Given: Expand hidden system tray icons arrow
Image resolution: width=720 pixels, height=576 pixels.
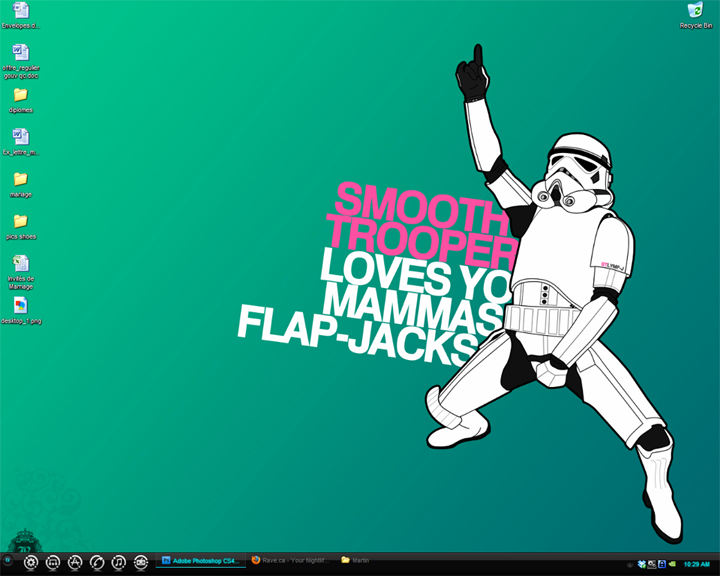Looking at the screenshot, I should pyautogui.click(x=629, y=565).
